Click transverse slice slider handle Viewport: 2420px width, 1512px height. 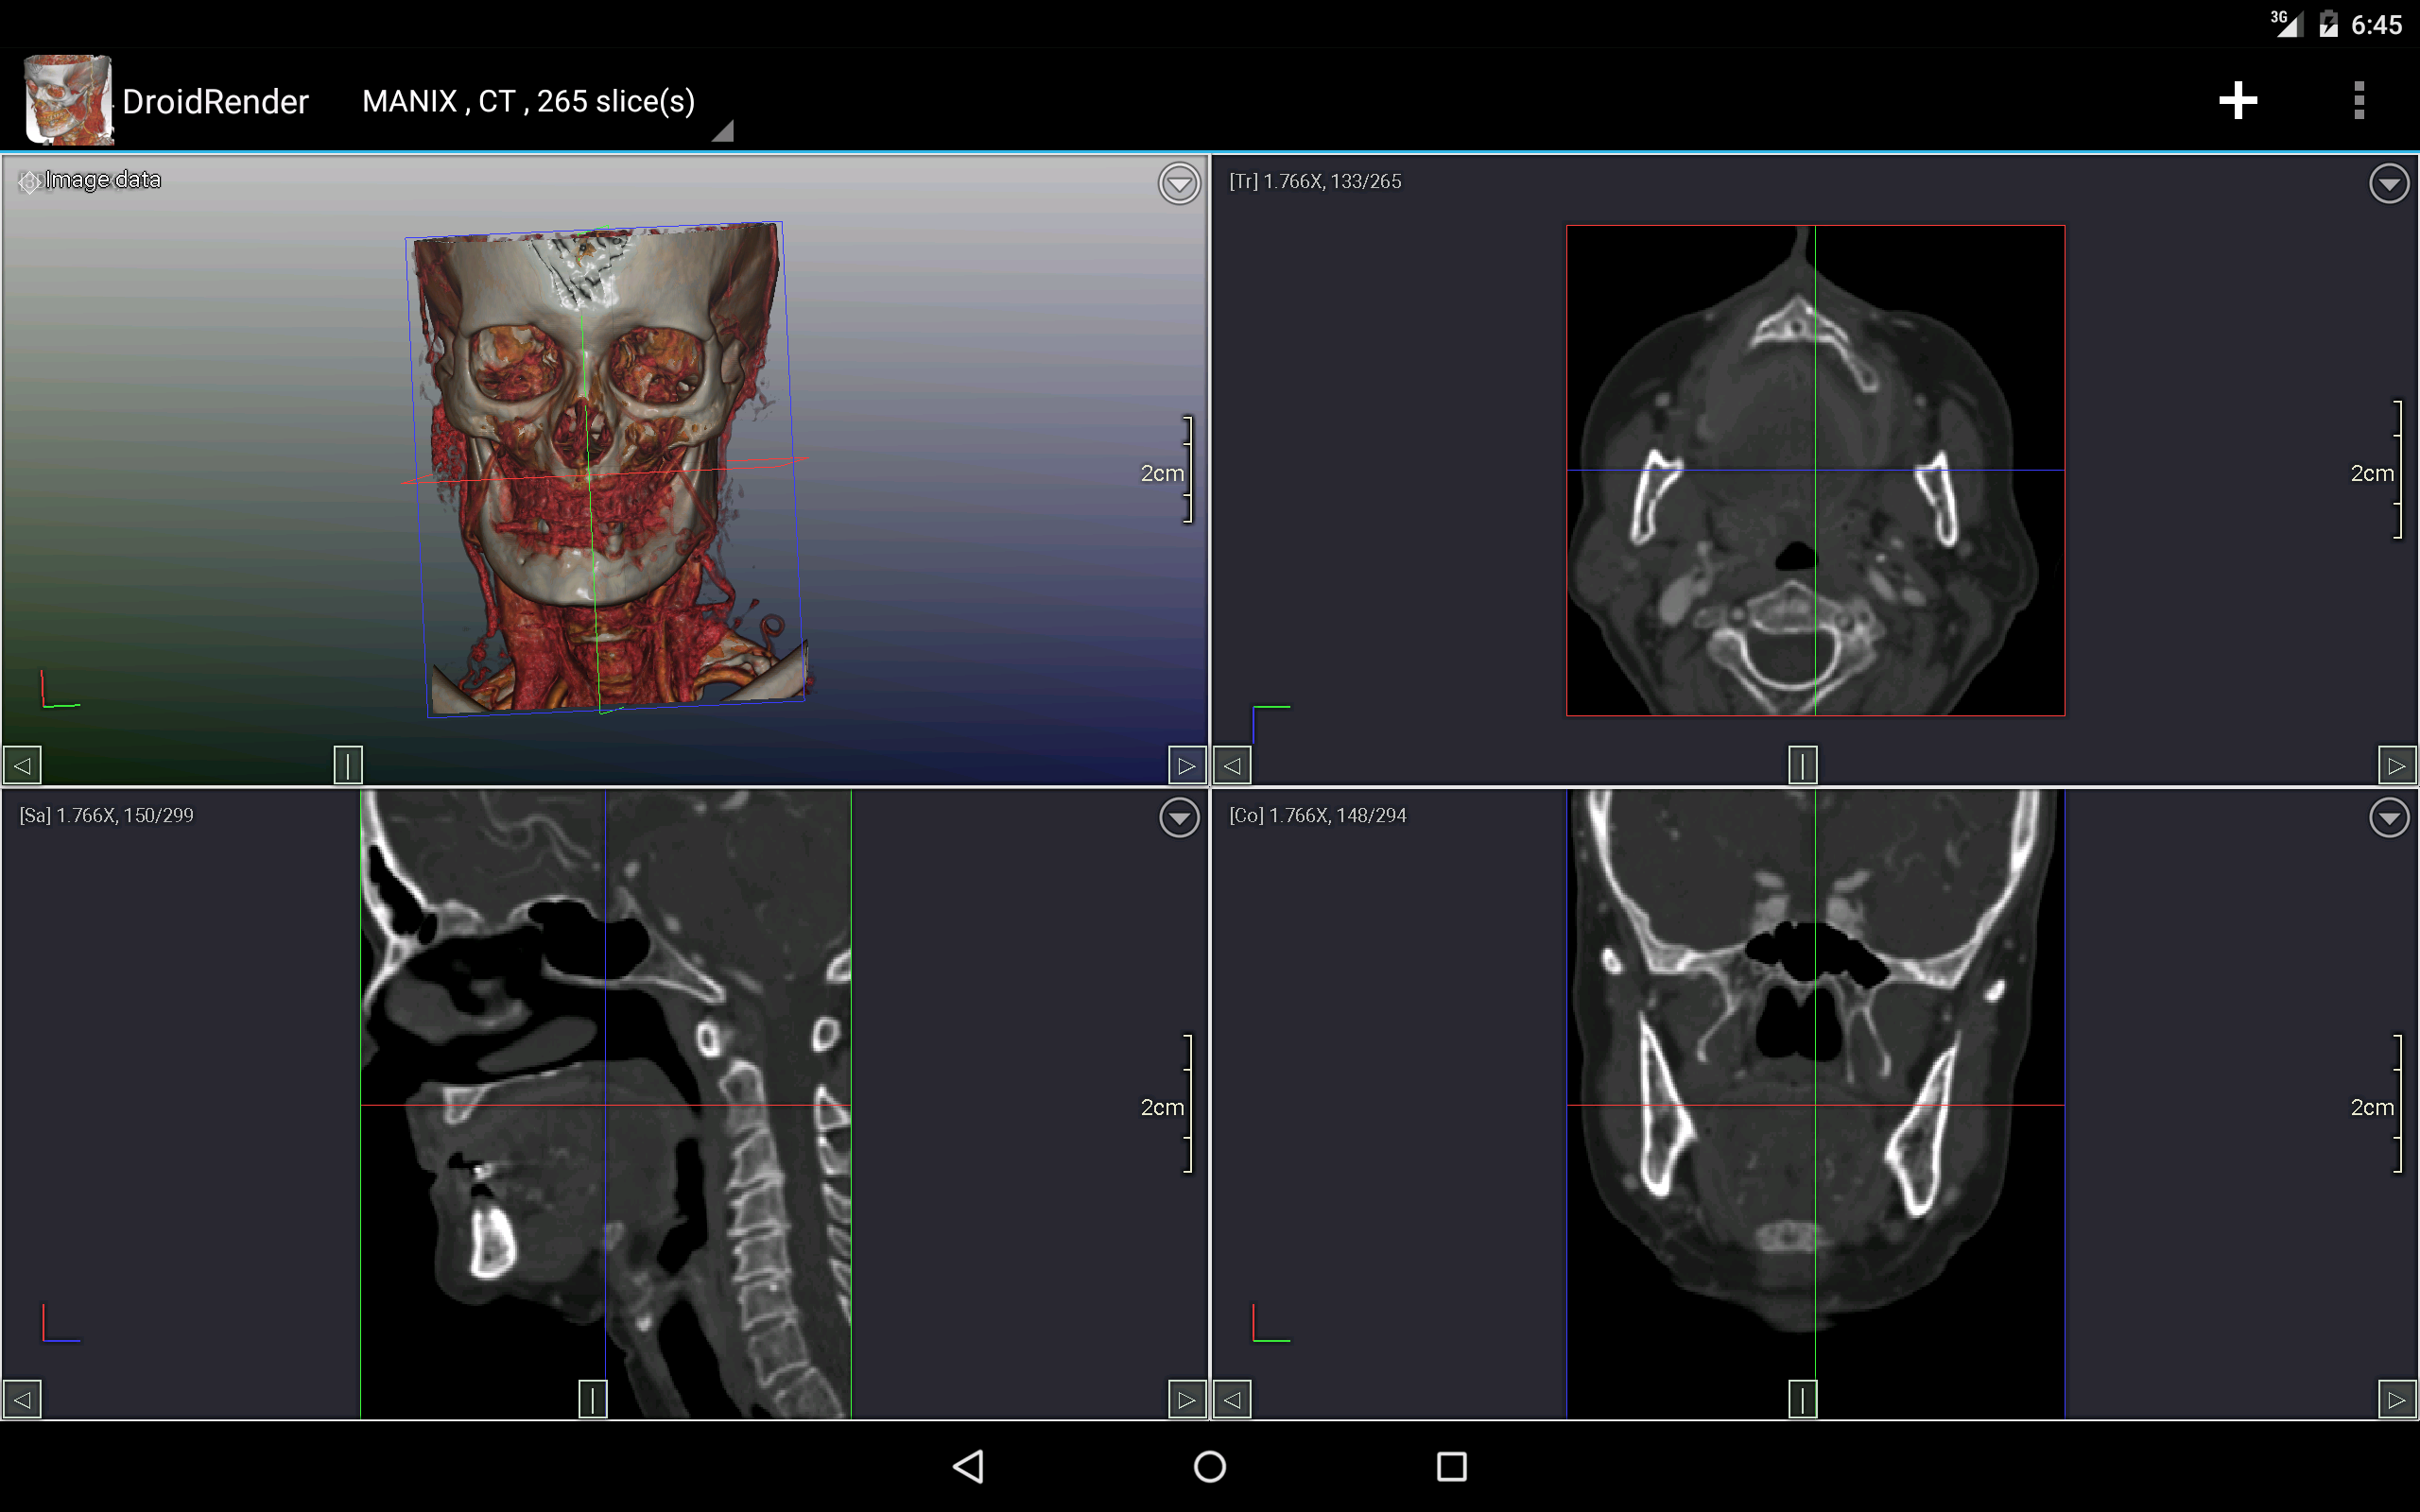(x=1803, y=766)
